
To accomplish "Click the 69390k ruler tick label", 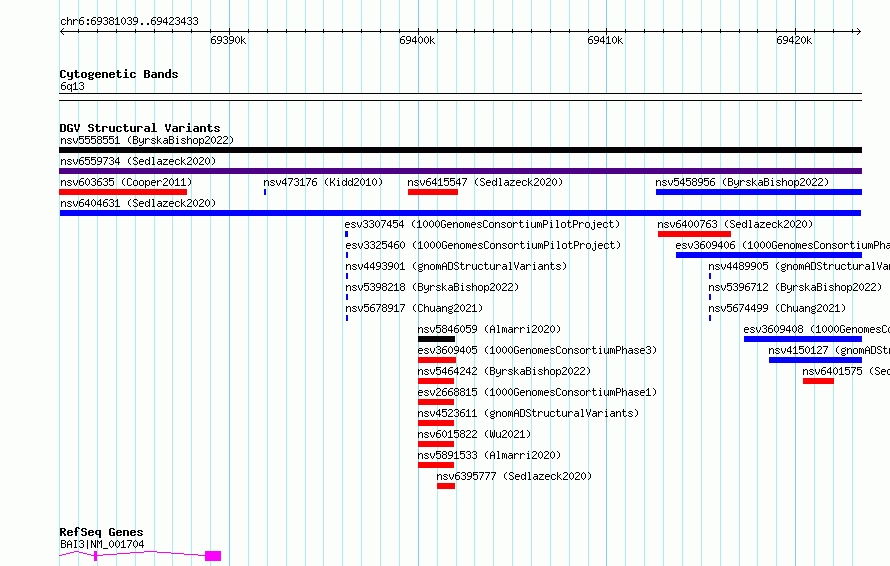I will 228,40.
